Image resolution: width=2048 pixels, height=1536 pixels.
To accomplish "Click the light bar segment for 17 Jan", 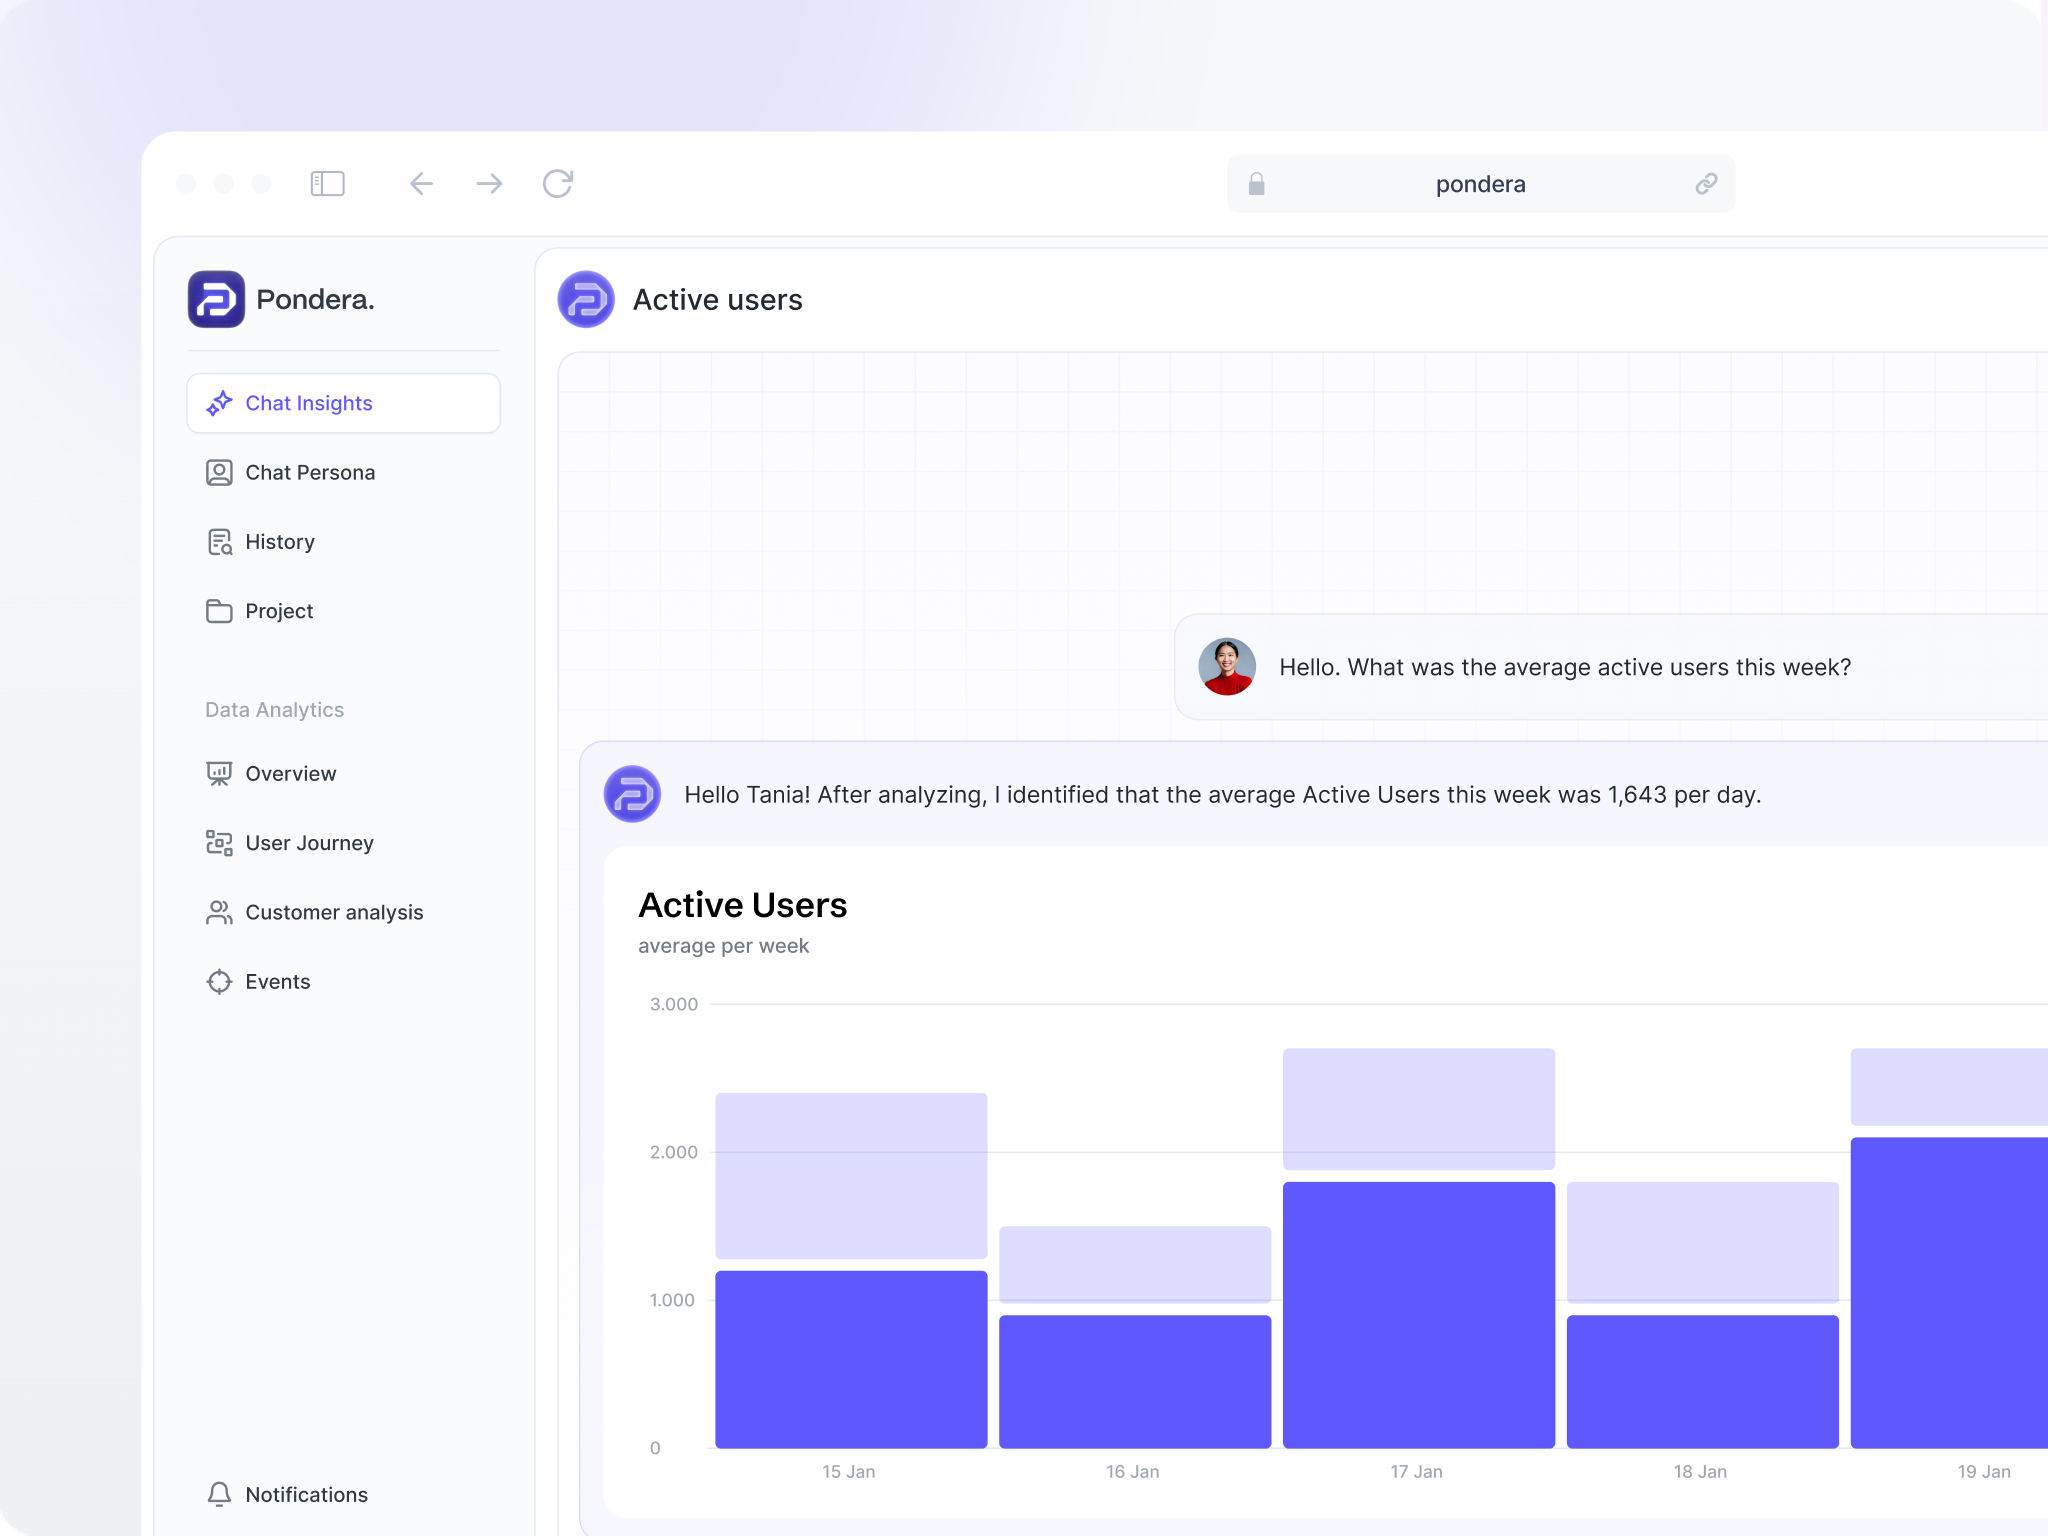I will (1419, 1109).
